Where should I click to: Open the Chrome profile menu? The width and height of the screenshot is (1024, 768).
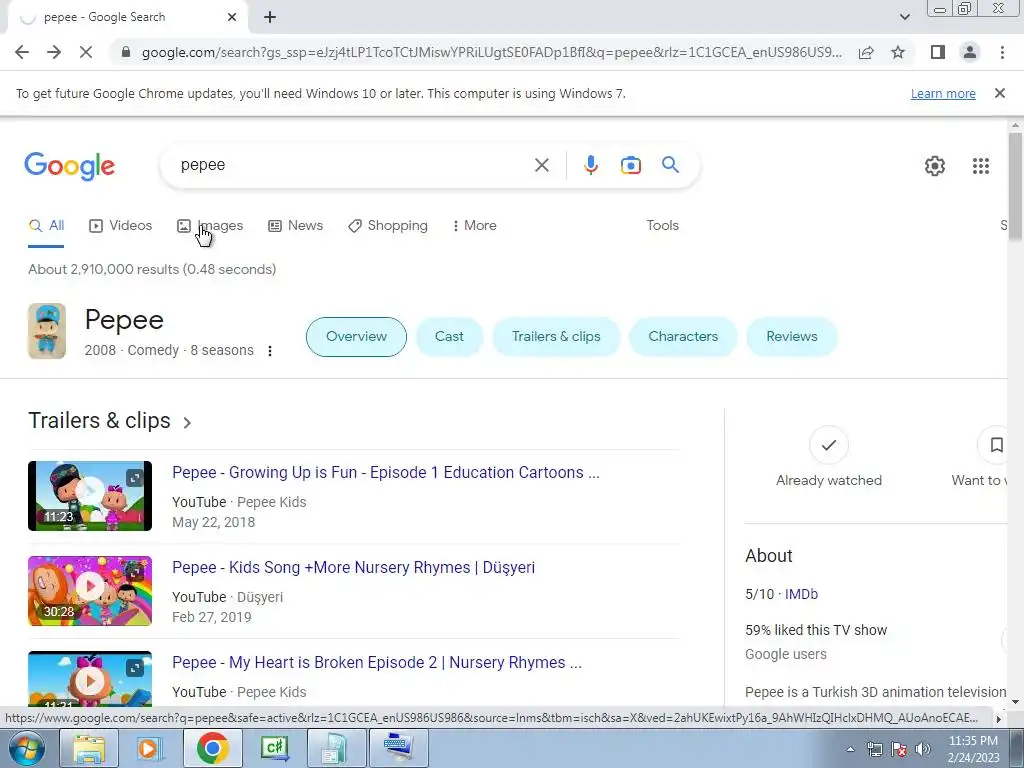pos(970,52)
